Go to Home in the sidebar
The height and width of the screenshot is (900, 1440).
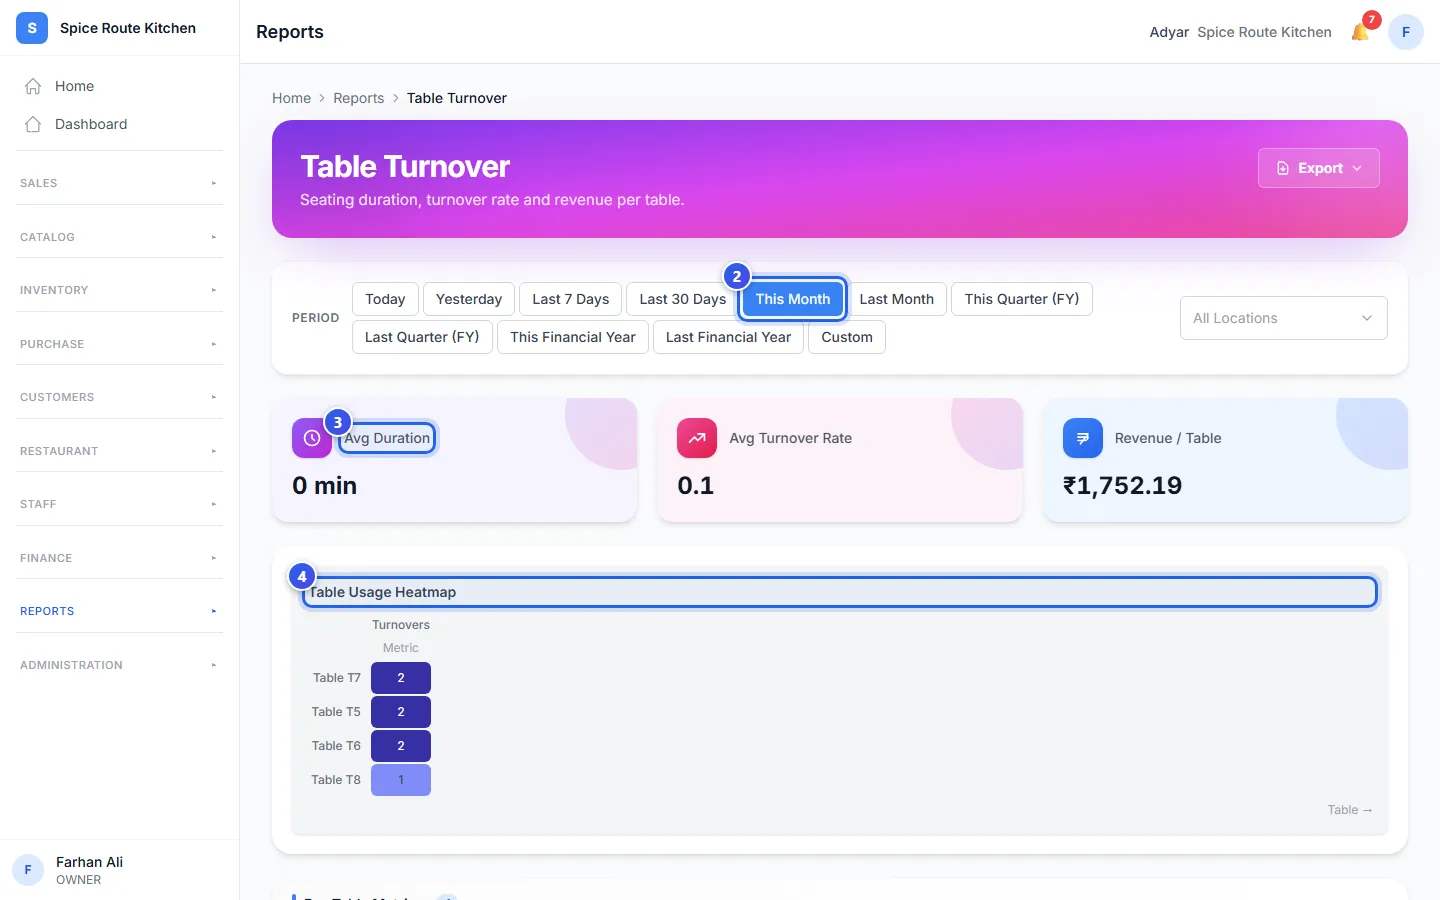coord(119,86)
